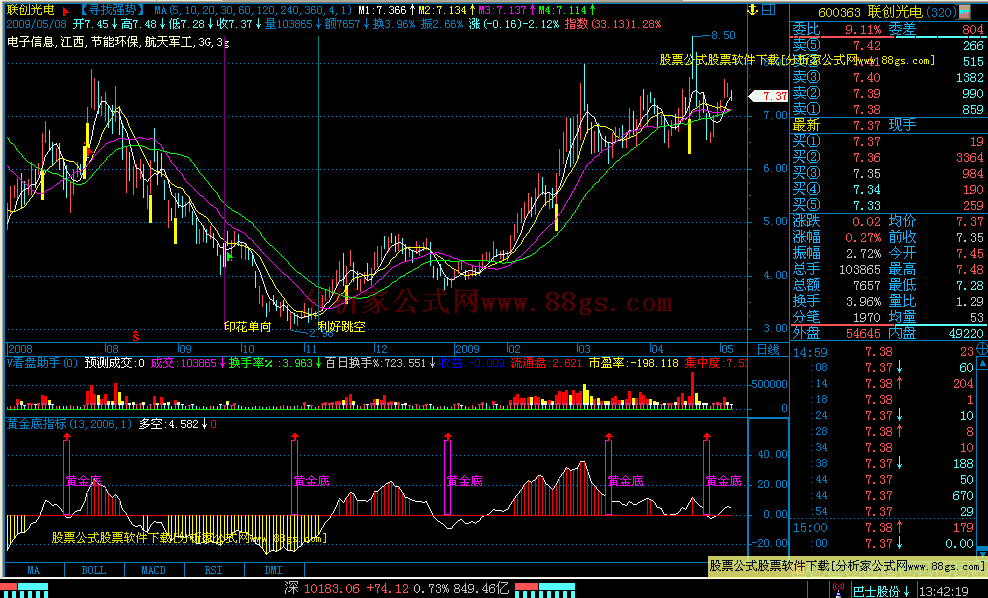Click the 卖③ 7.40 order row
988x598 pixels.
888,78
